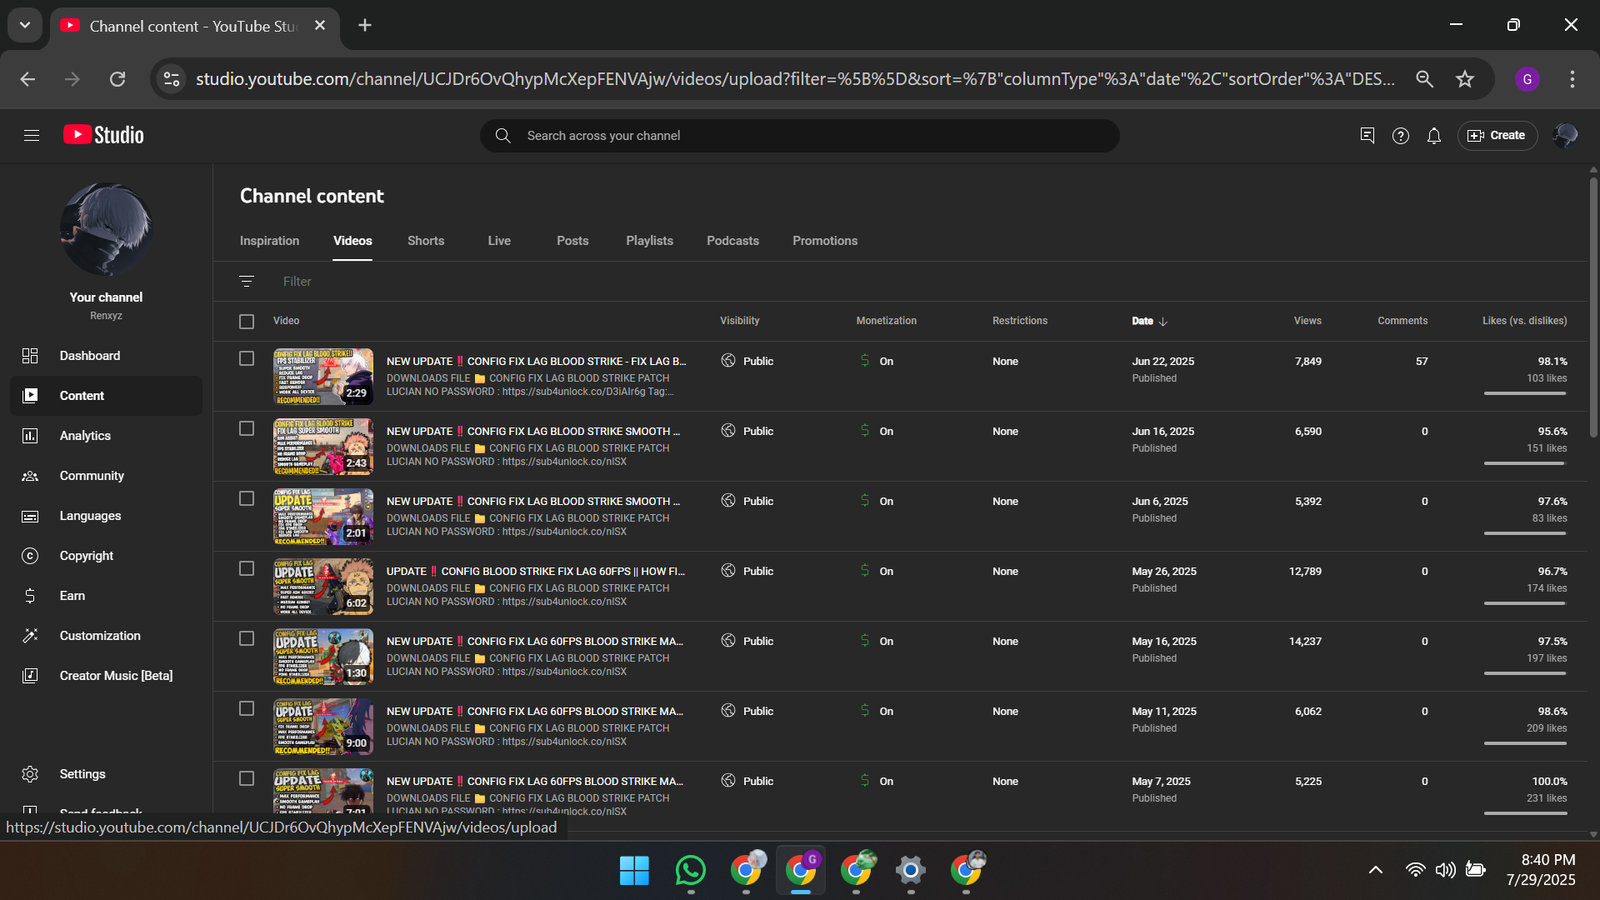Switch to the Podcasts tab
The height and width of the screenshot is (900, 1600).
(733, 241)
